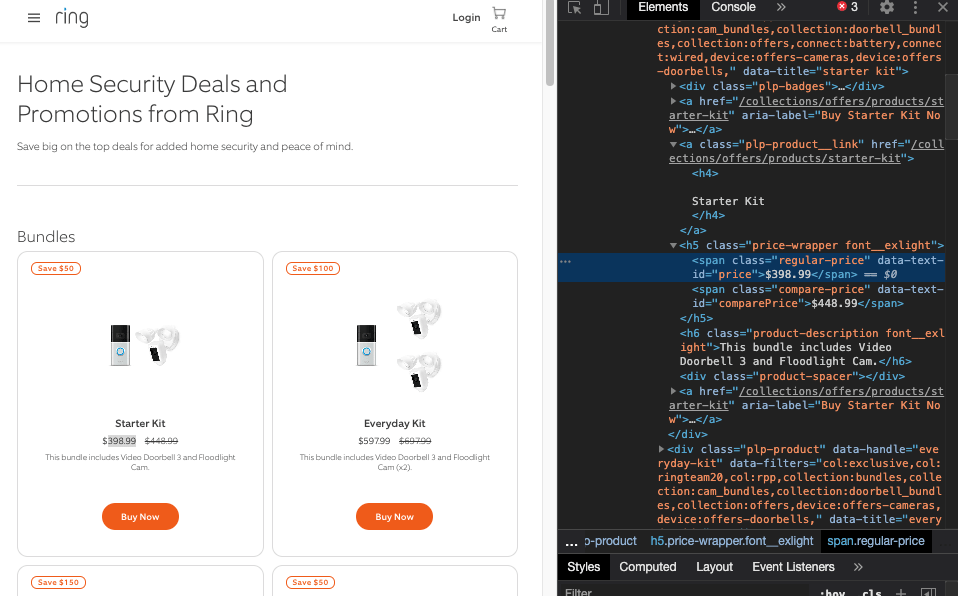Image resolution: width=958 pixels, height=596 pixels.
Task: Collapse the plp-product__link anchor node
Action: [x=673, y=144]
